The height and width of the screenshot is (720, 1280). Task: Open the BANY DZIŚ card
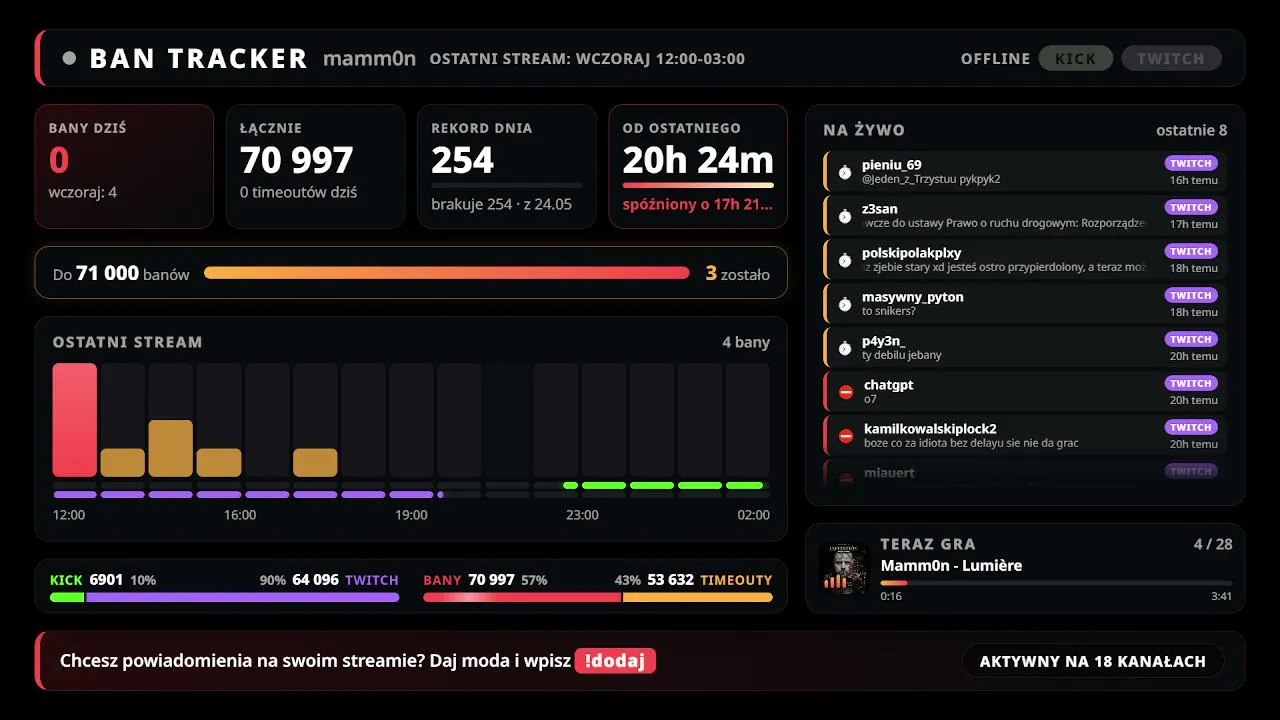124,166
